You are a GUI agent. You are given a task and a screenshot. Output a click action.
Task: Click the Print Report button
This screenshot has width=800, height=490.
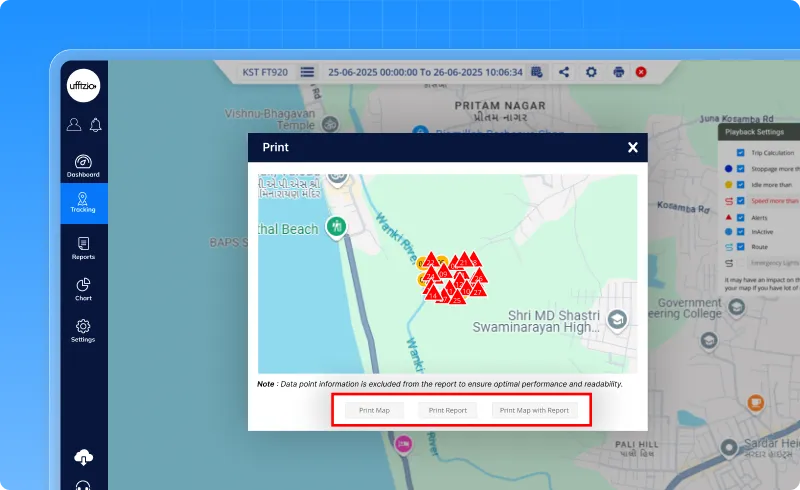click(x=447, y=410)
